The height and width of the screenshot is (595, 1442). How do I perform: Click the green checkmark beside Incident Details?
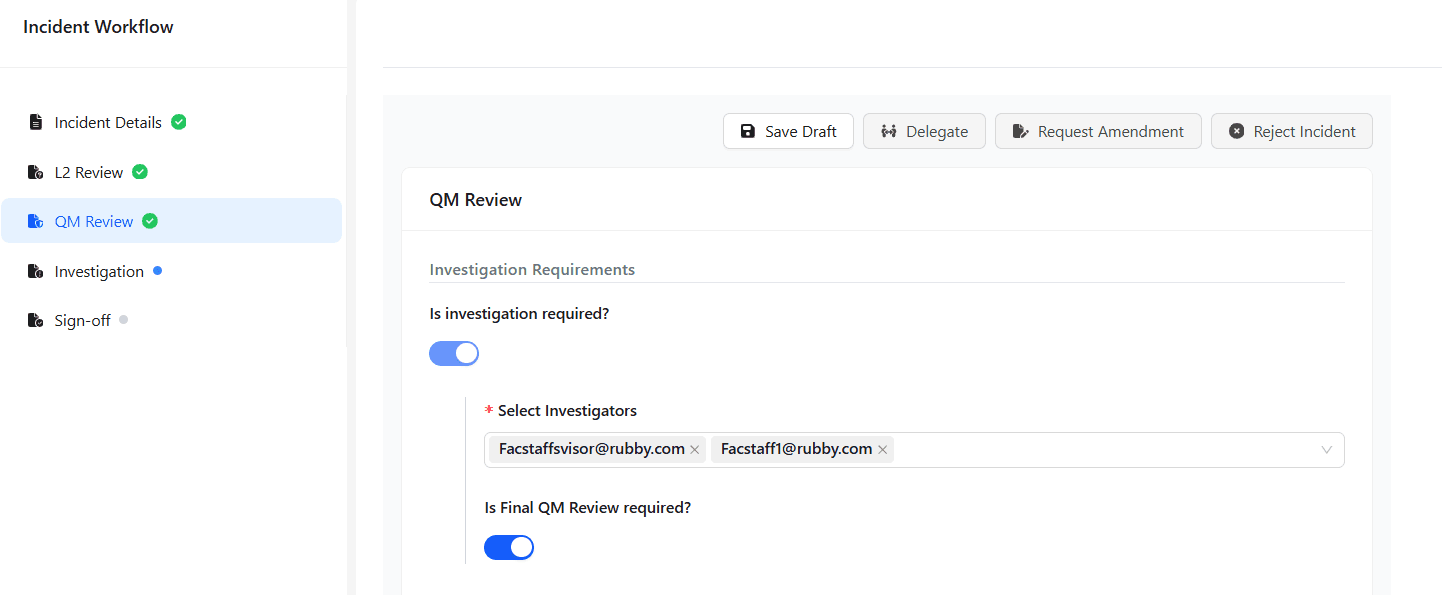179,122
